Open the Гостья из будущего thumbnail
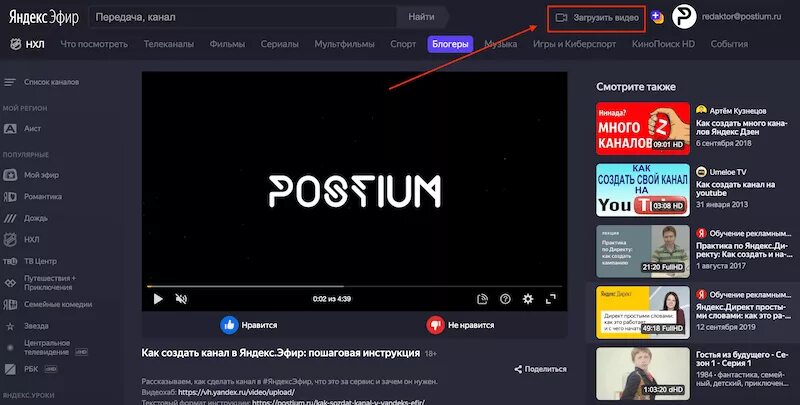 pyautogui.click(x=643, y=374)
